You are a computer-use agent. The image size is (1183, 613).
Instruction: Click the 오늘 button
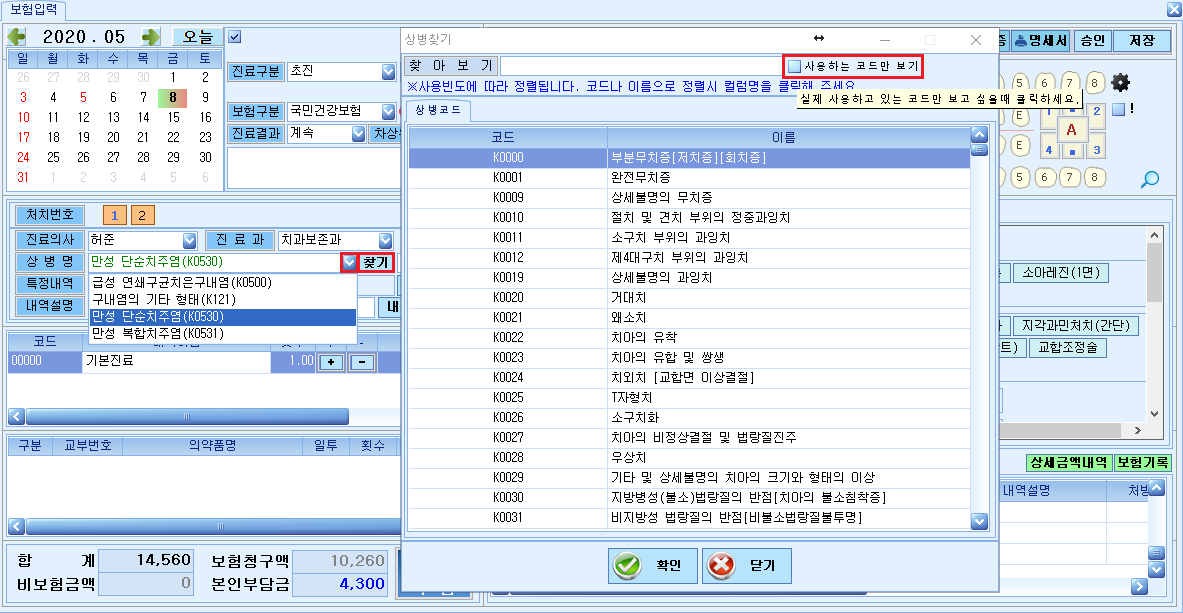[x=198, y=36]
